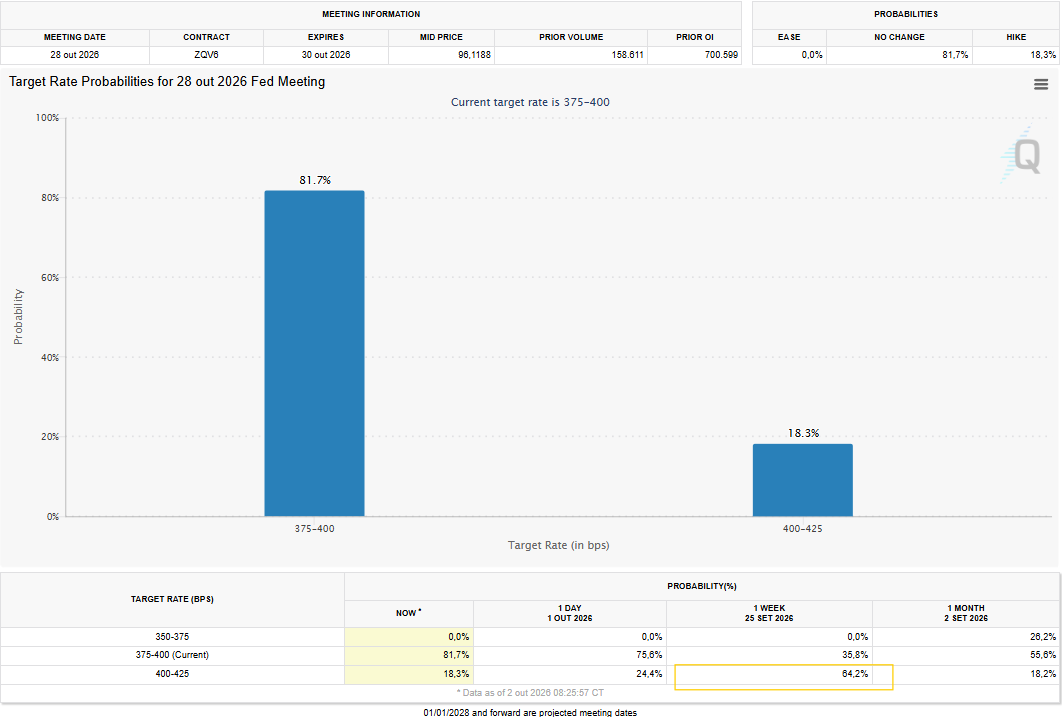Click the 400-425 bar showing 18.3%

pos(803,480)
